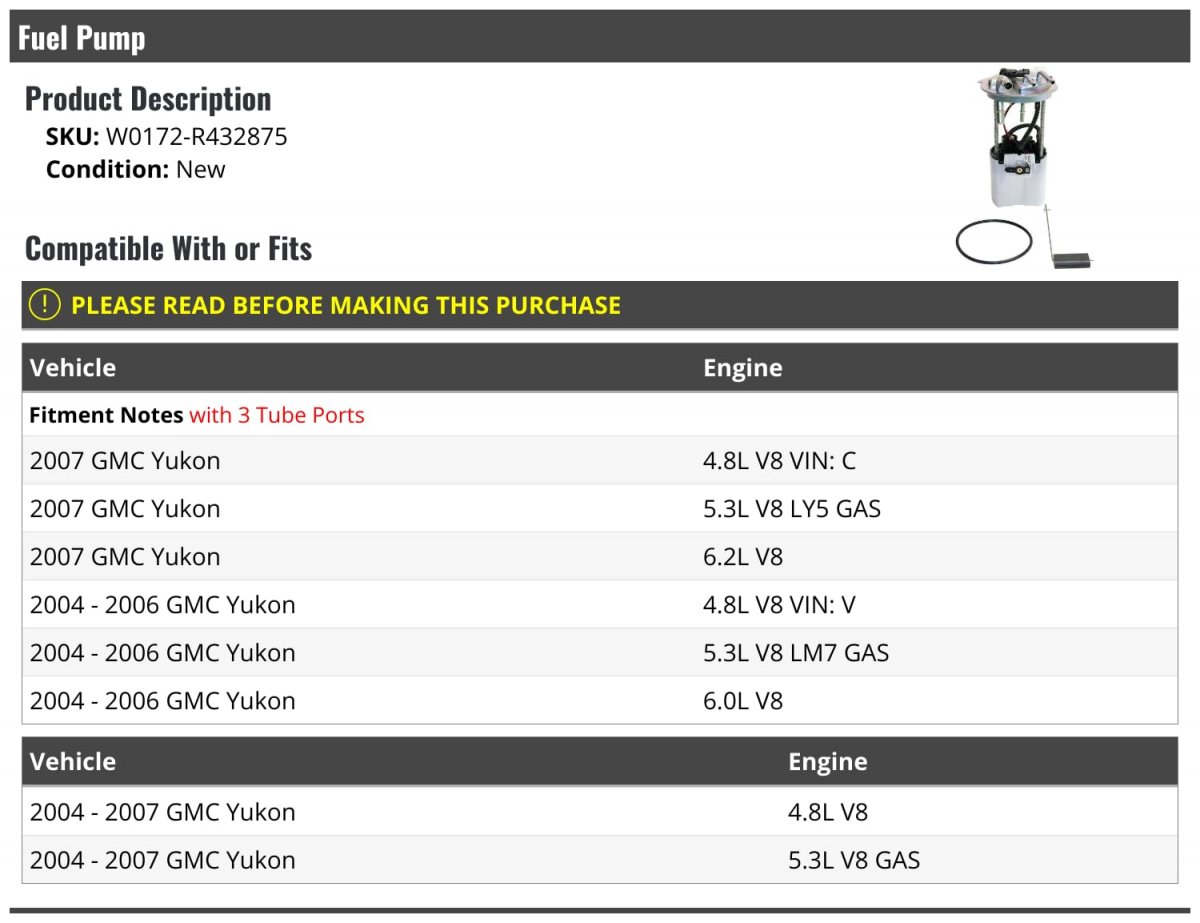The image size is (1200, 923).
Task: Click the Compatible With or Fits heading
Action: (168, 248)
